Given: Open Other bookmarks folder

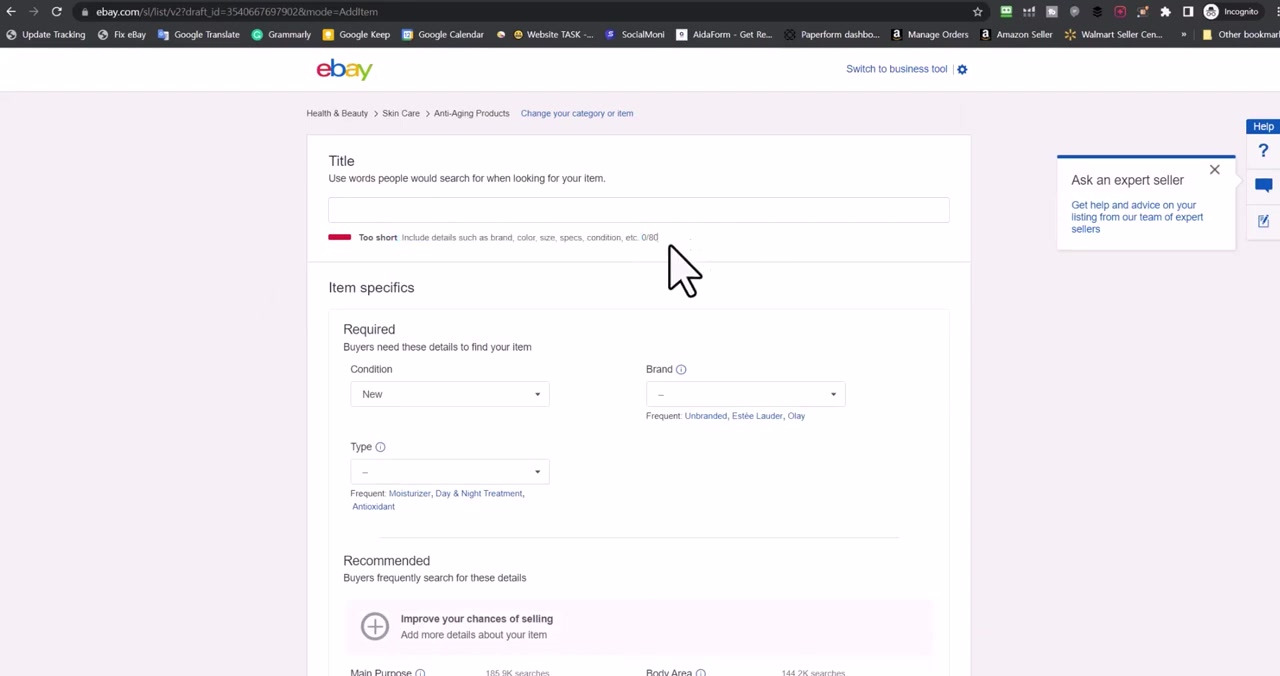Looking at the screenshot, I should (x=1241, y=34).
